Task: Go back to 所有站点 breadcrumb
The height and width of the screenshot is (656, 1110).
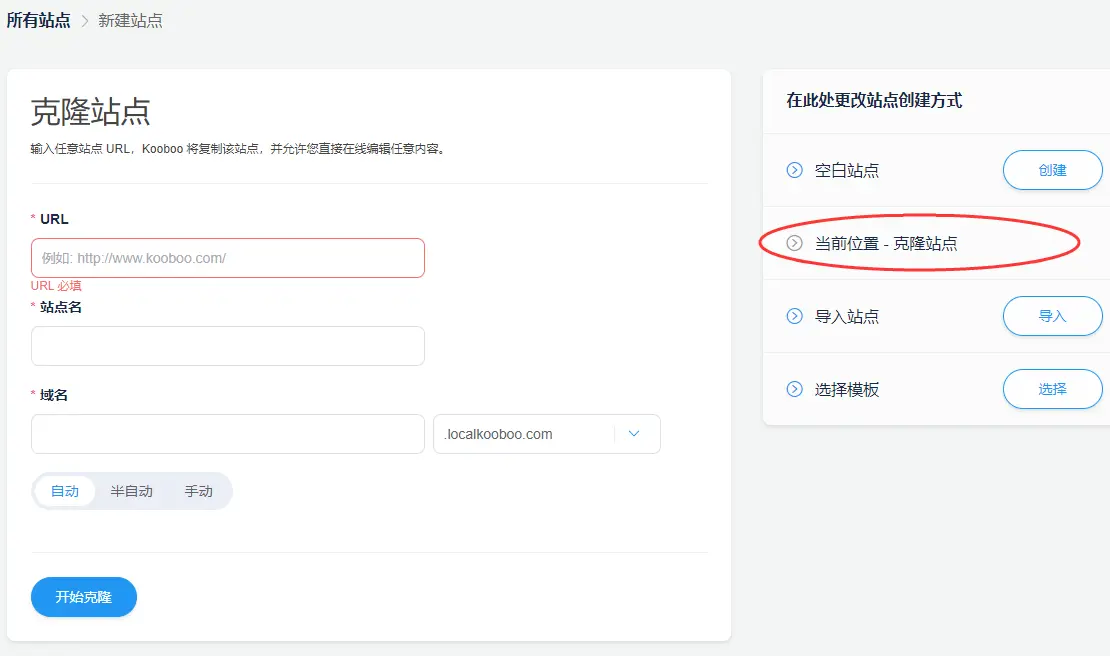Action: (x=39, y=20)
